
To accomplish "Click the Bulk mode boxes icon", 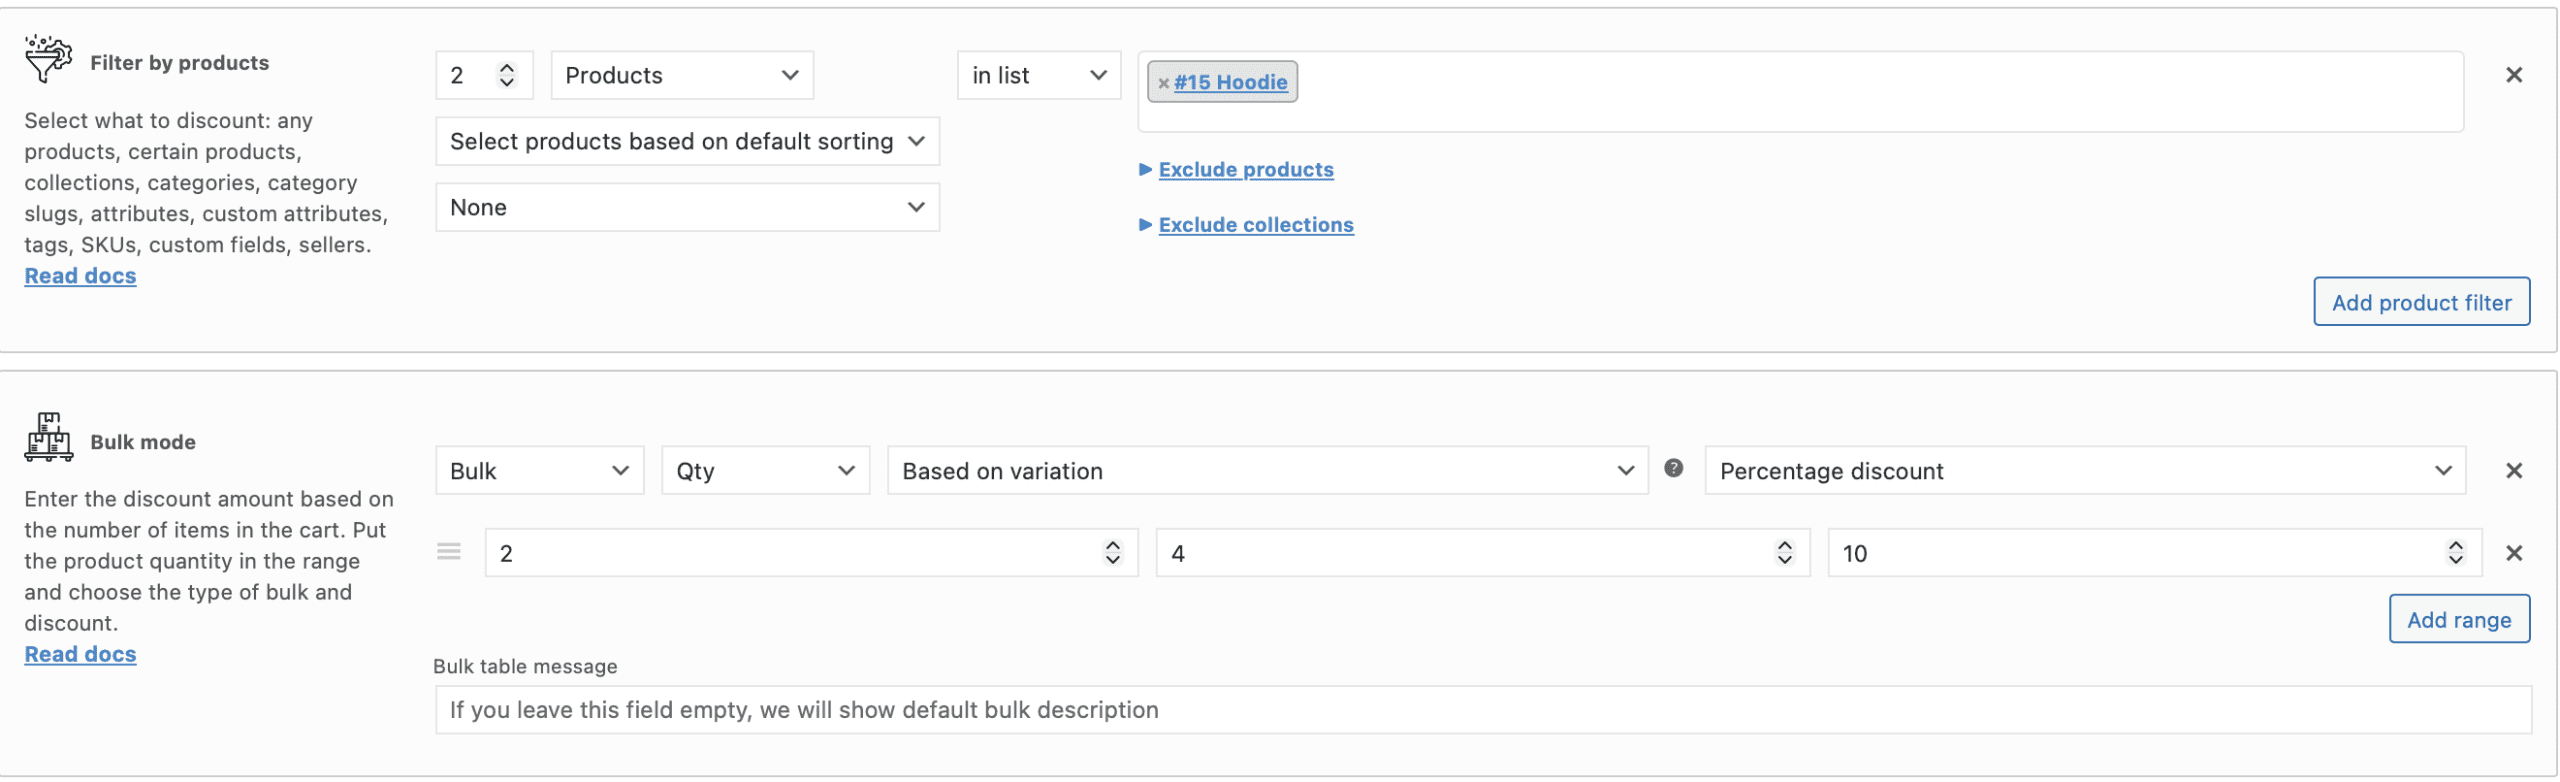I will 48,437.
